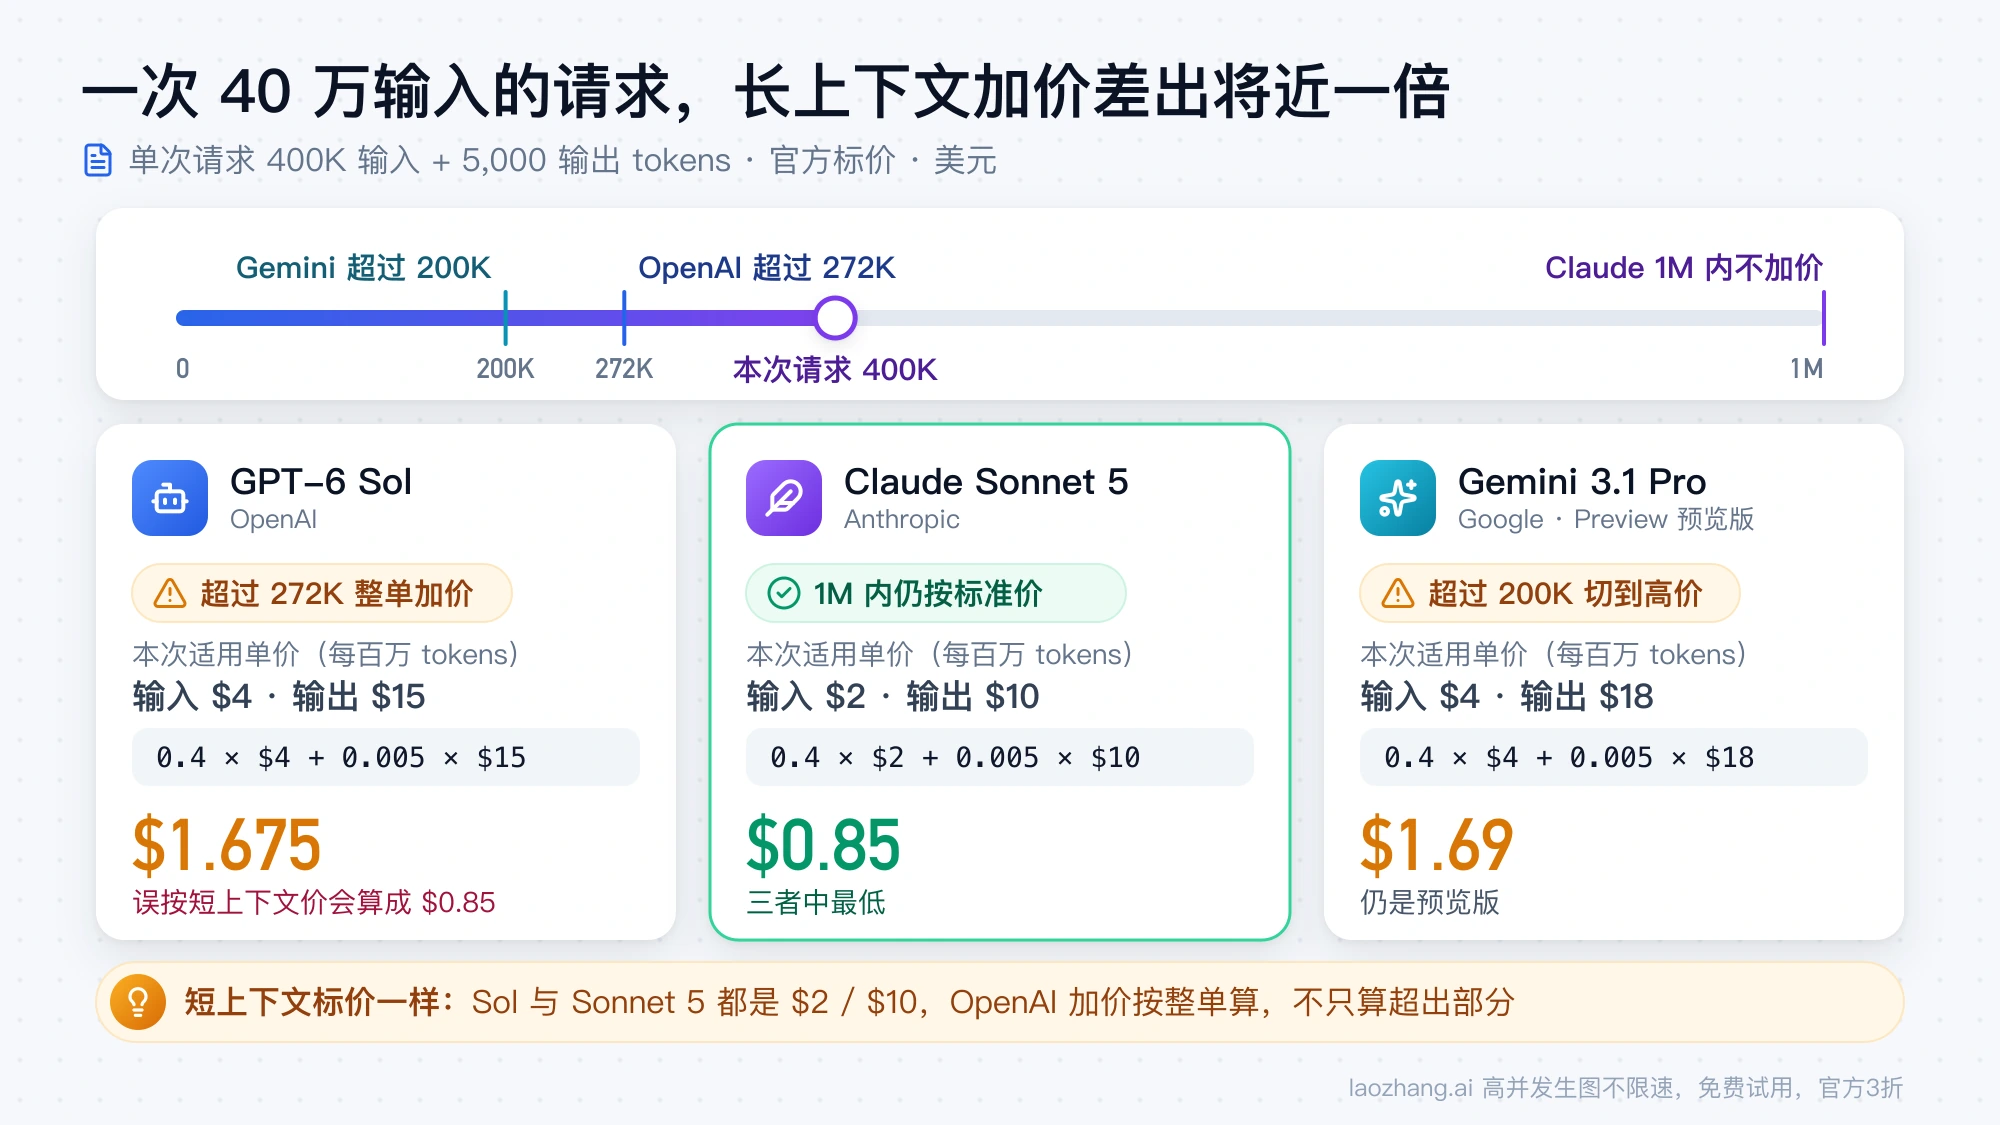Click the Gemini 超过 200K label
Viewport: 2000px width, 1125px height.
point(363,268)
